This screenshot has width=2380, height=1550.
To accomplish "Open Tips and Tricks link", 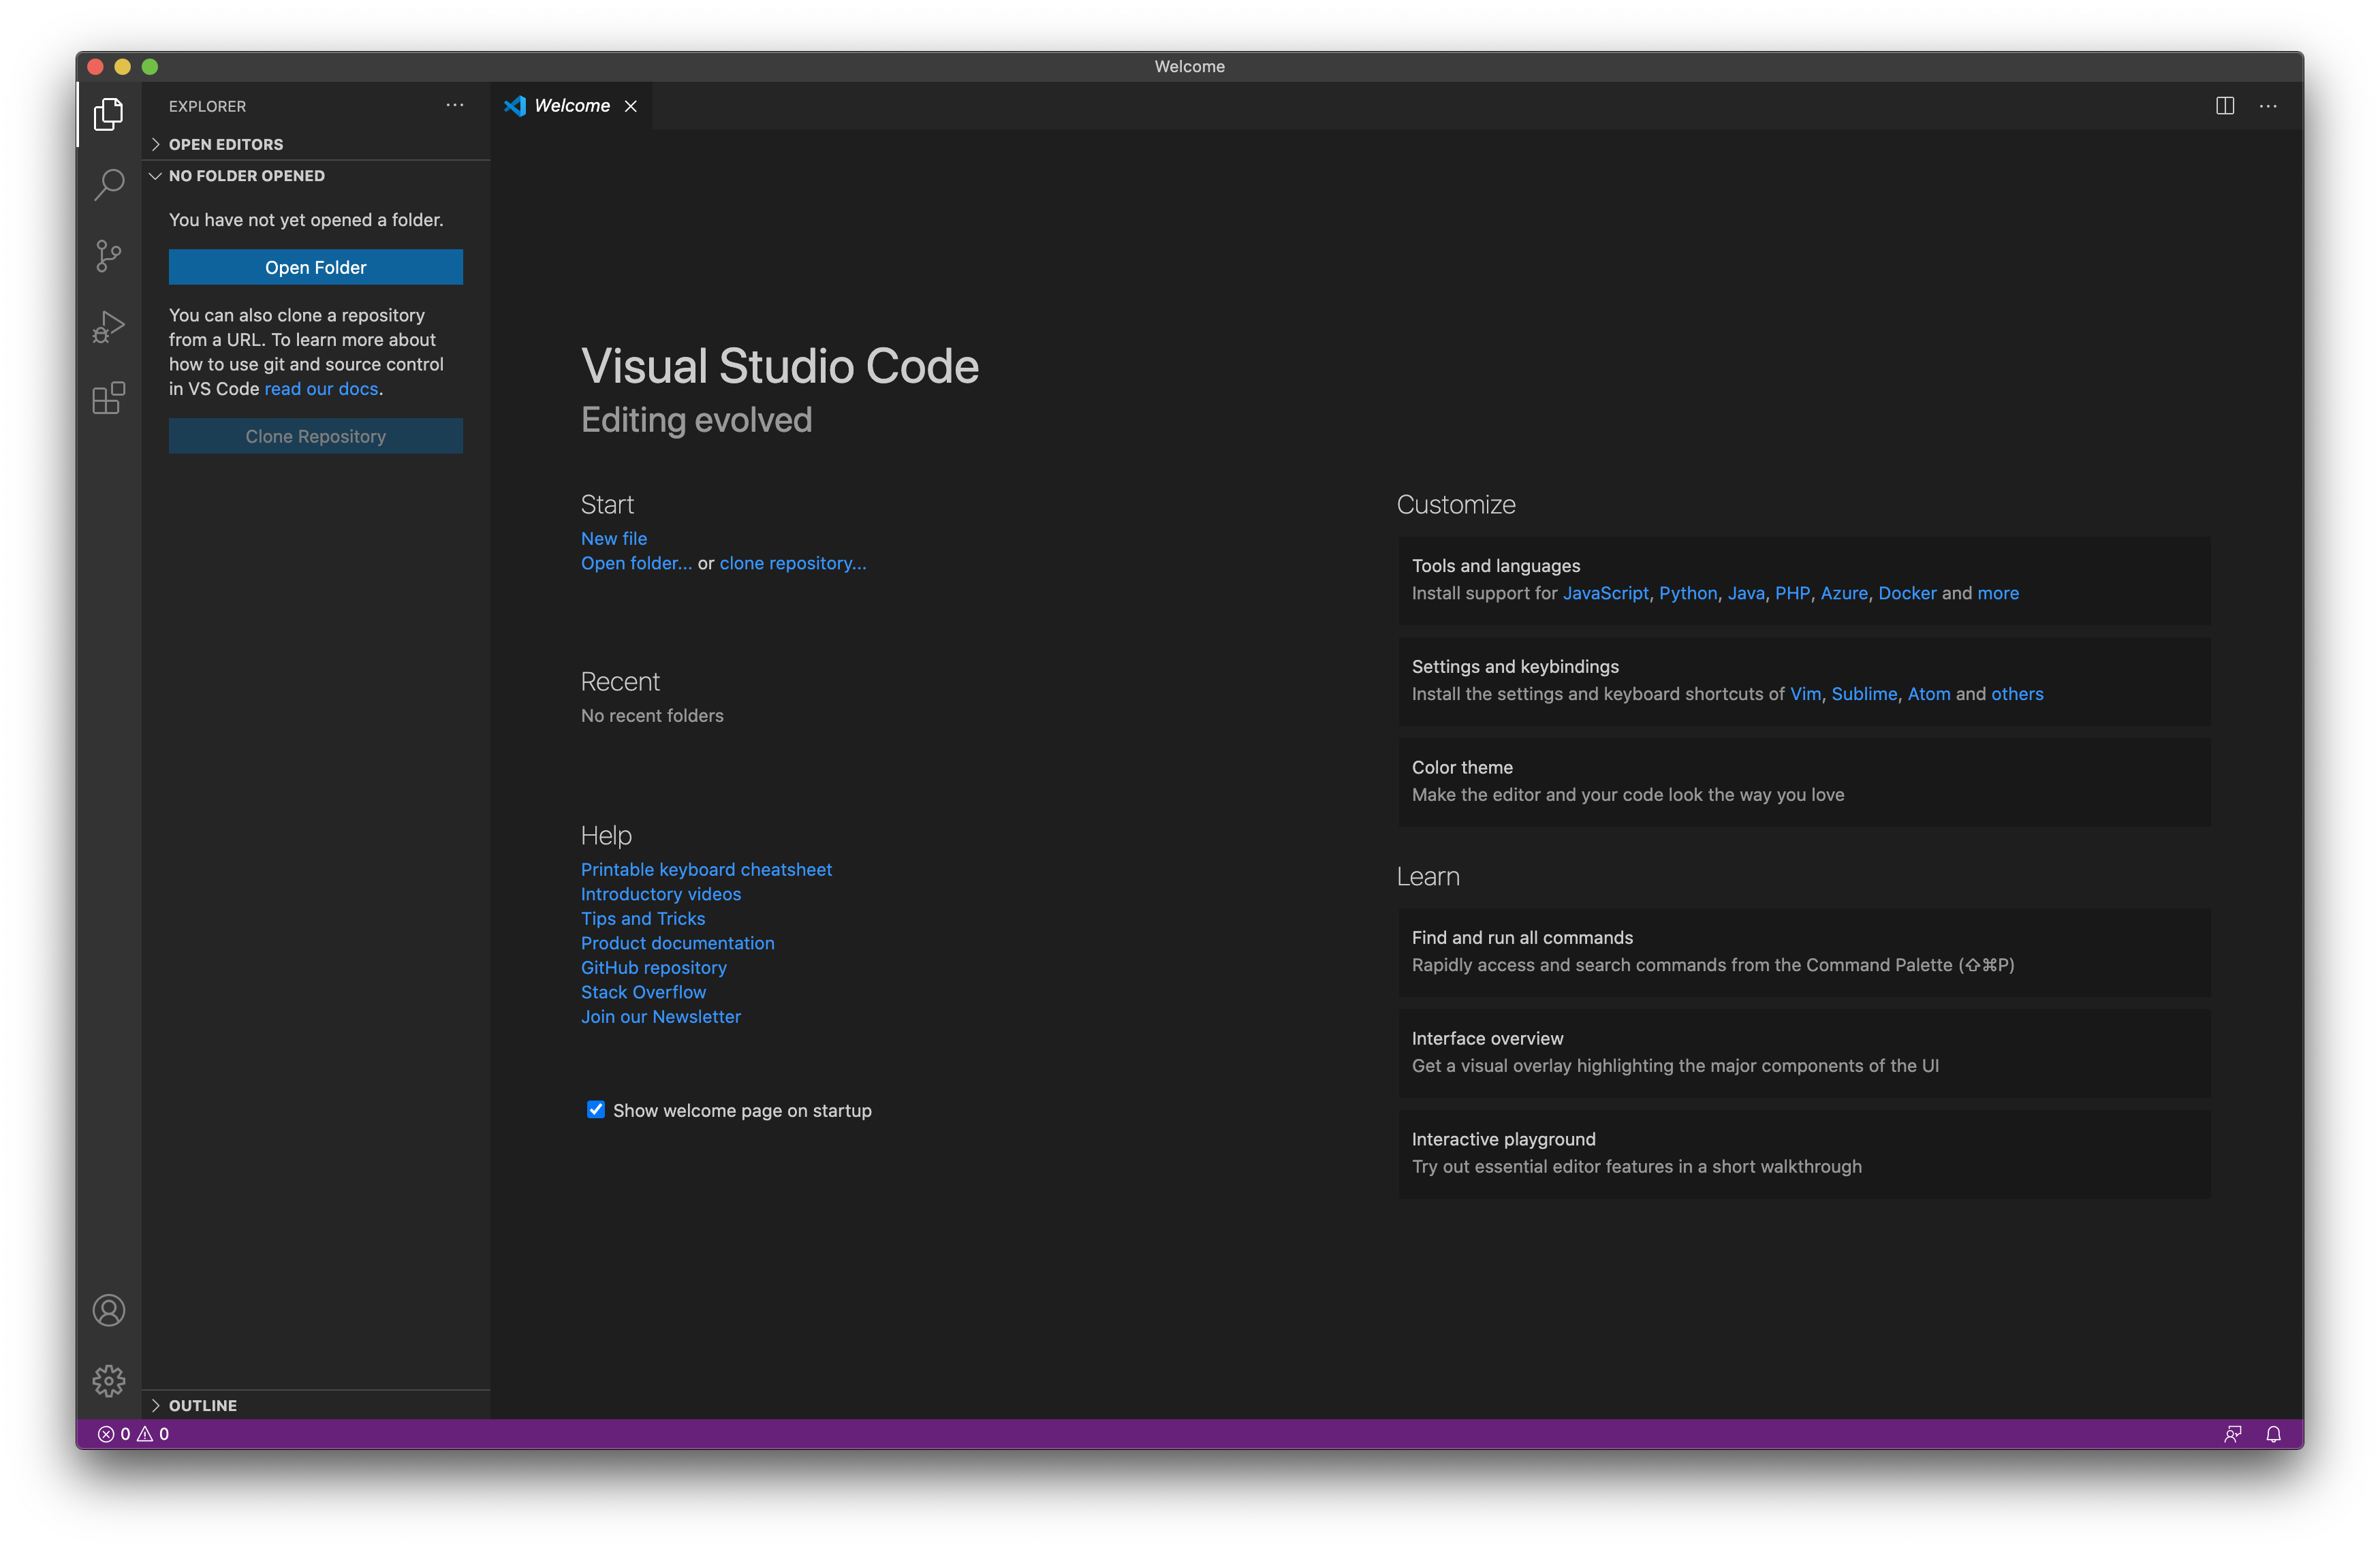I will (x=643, y=918).
